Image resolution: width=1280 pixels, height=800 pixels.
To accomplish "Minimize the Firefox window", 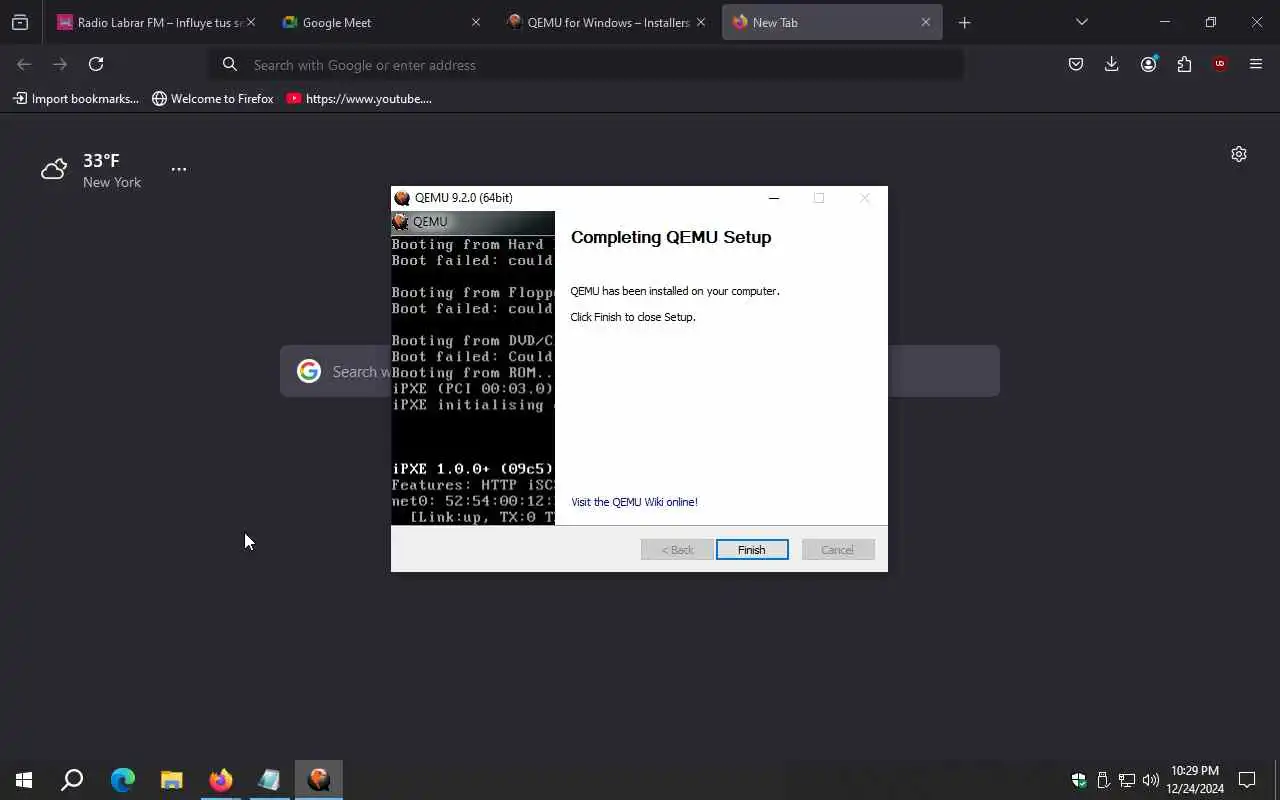I will coord(1164,22).
